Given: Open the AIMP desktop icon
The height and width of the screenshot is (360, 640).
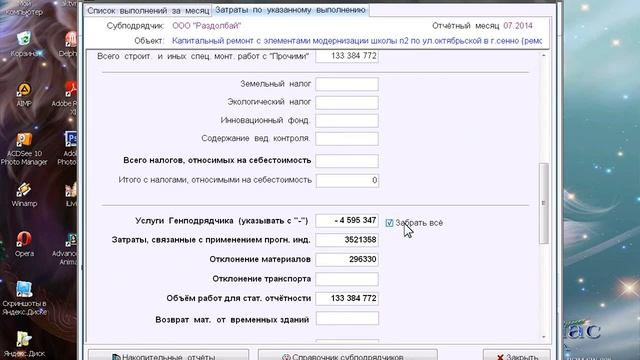Looking at the screenshot, I should [x=24, y=95].
